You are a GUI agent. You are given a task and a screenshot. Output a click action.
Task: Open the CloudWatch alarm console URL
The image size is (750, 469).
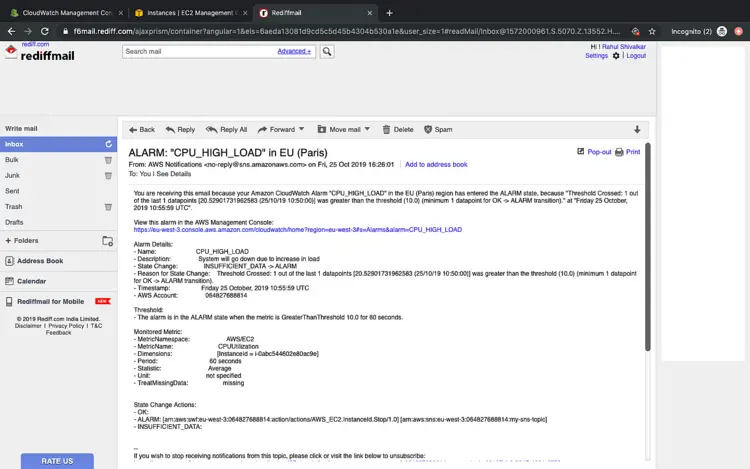[x=298, y=230]
